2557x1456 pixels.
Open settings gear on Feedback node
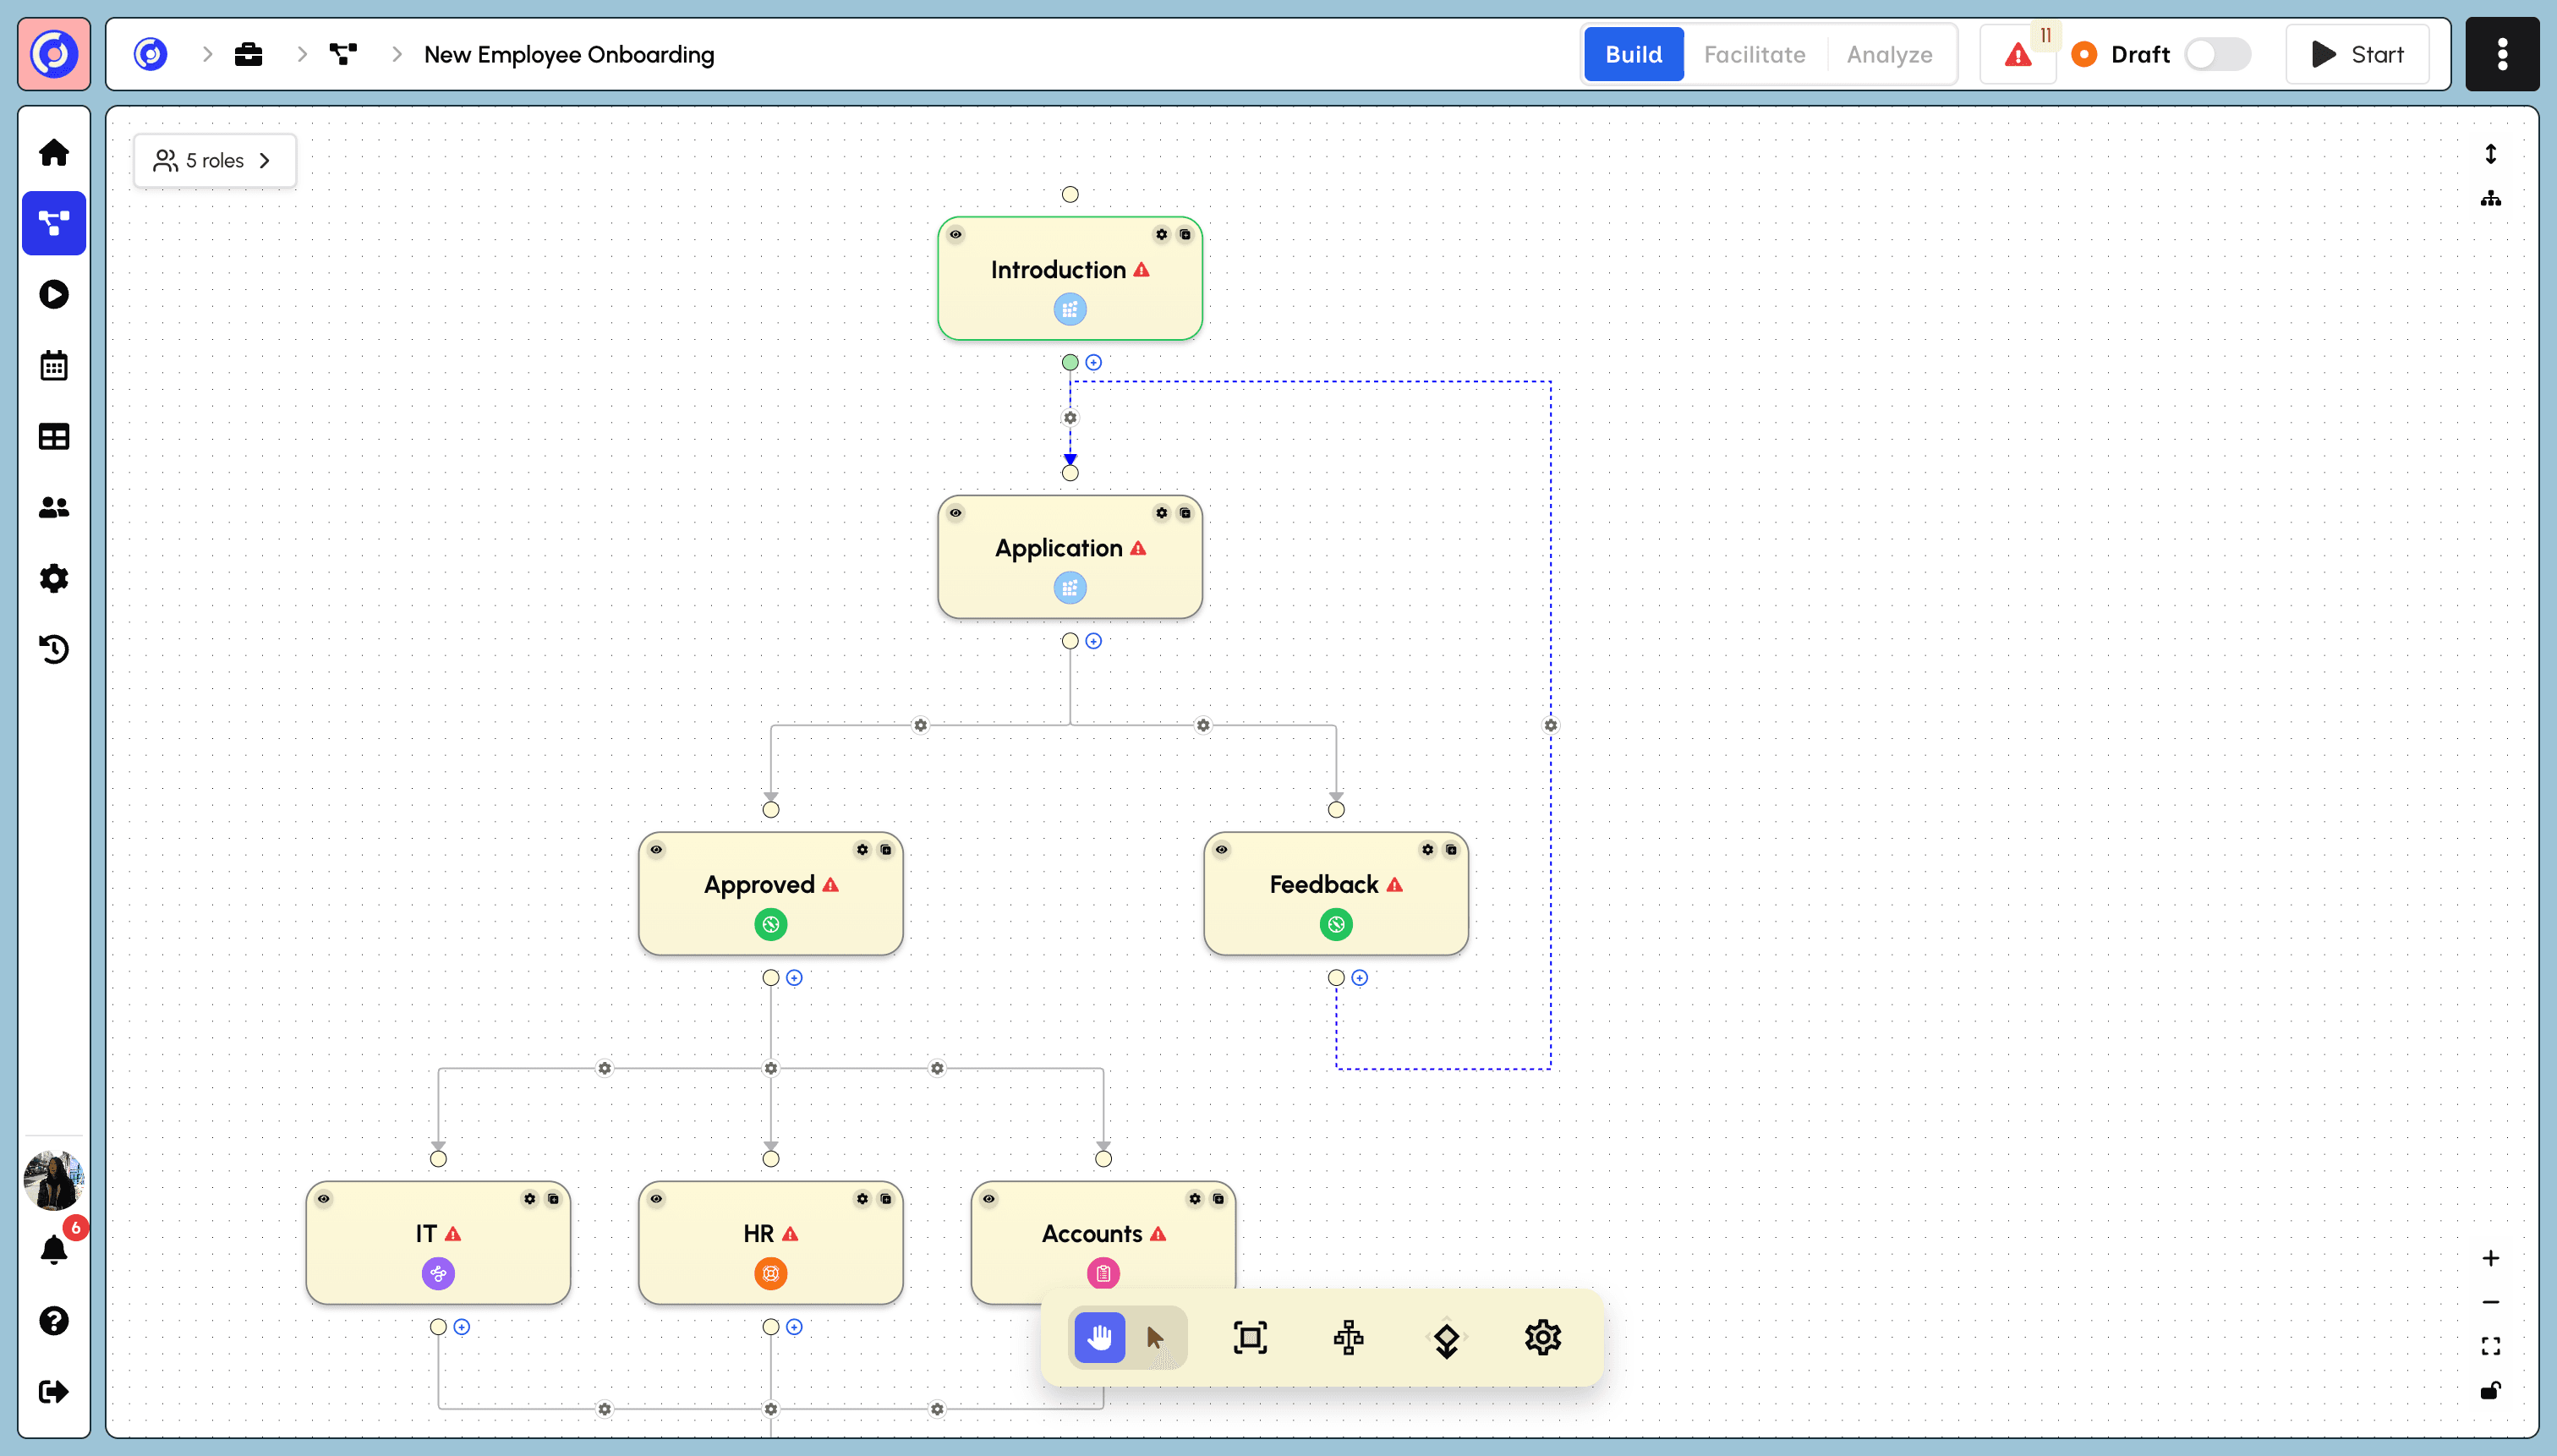1427,850
